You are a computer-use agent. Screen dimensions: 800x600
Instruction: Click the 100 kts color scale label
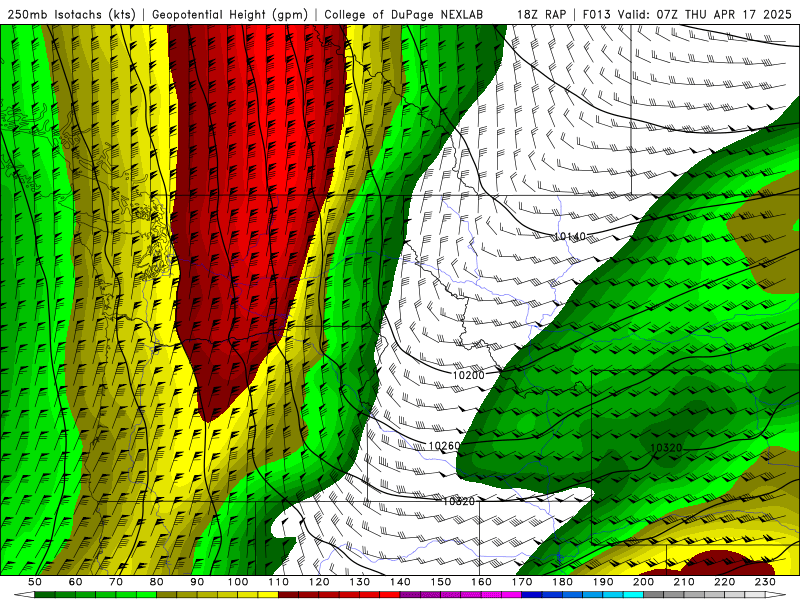click(x=238, y=582)
